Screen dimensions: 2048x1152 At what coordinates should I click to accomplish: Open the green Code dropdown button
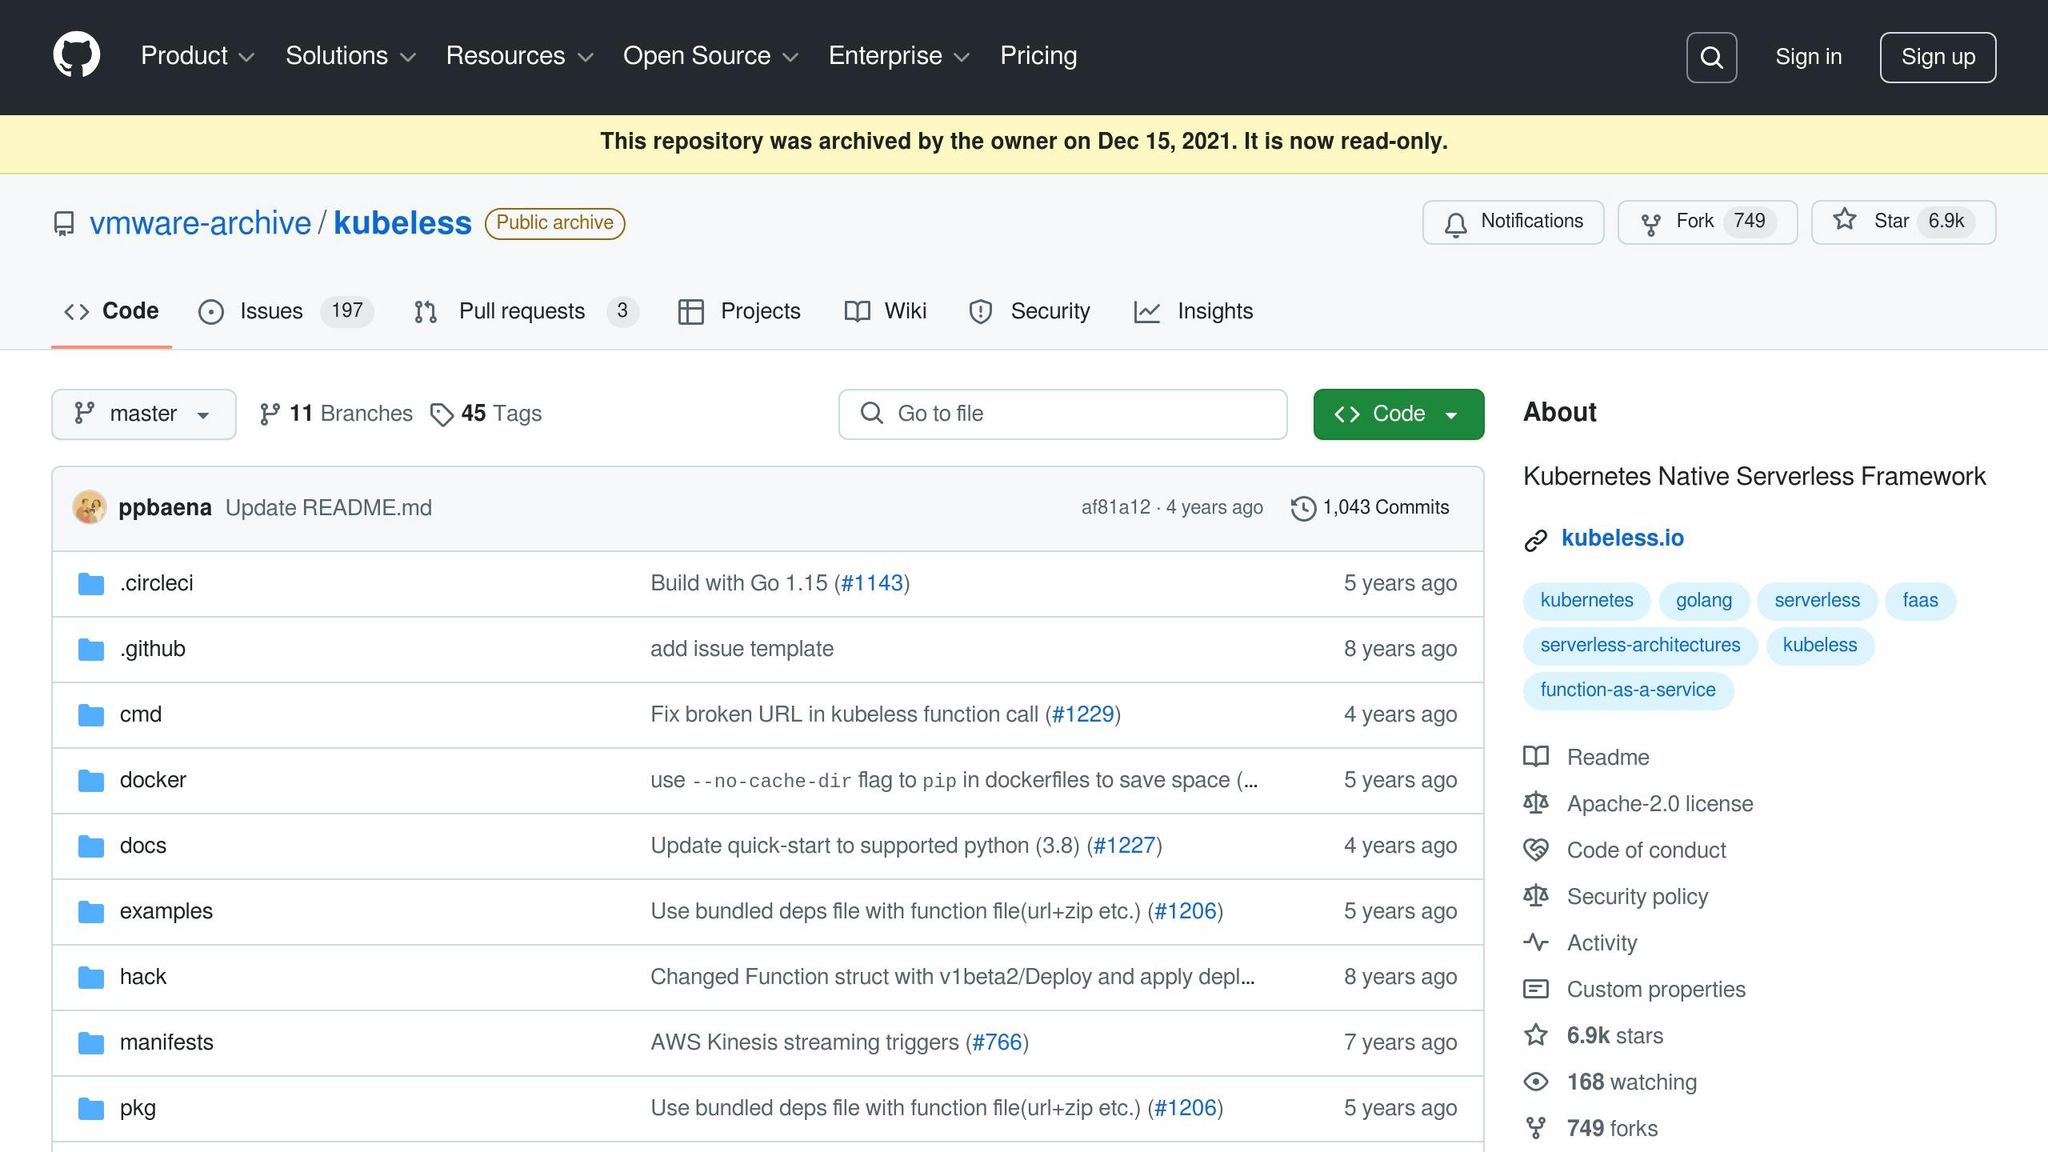(1398, 414)
